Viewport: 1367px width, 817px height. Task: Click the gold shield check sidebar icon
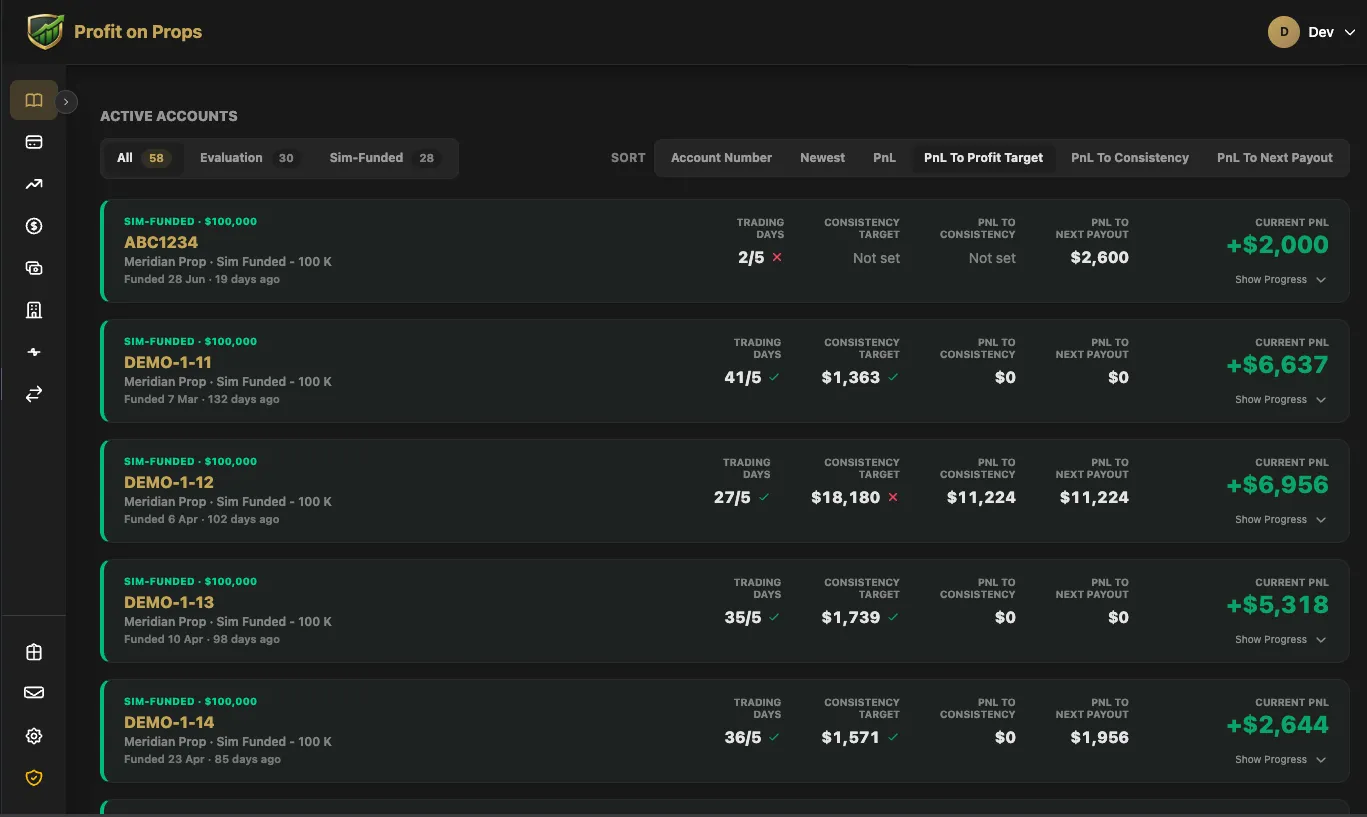(34, 777)
